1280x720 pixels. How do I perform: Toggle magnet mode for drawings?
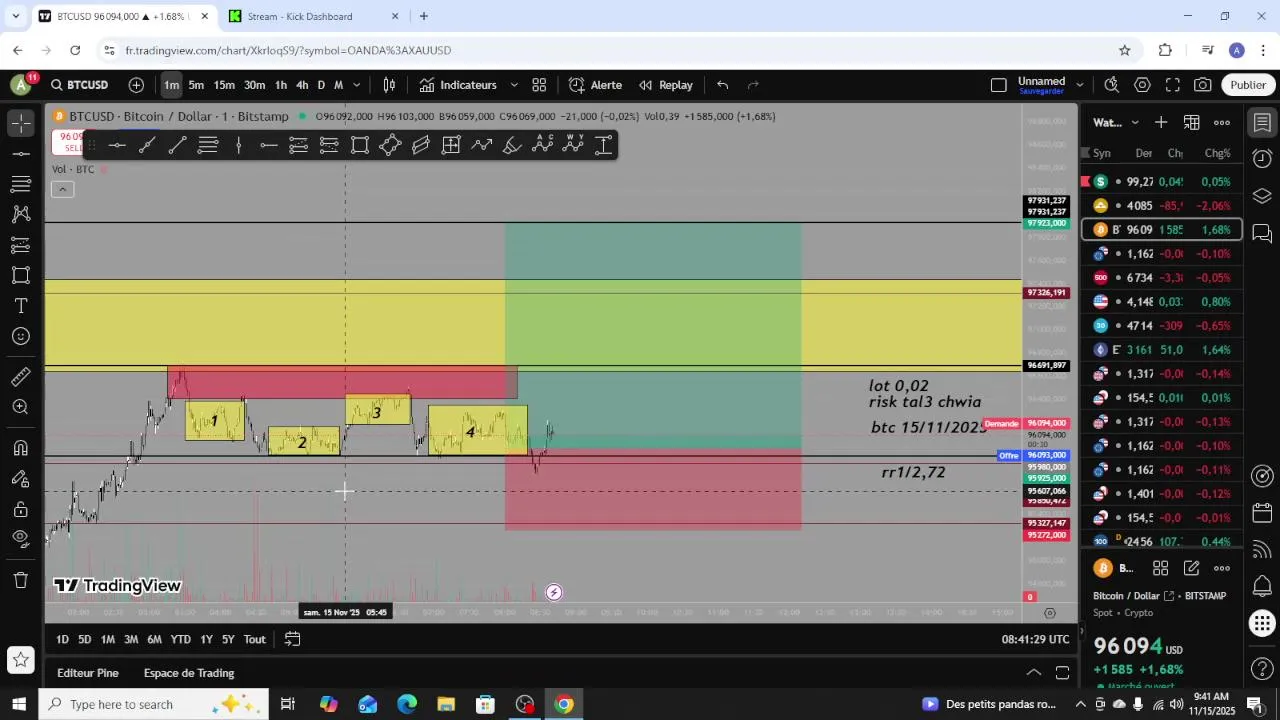coord(20,448)
